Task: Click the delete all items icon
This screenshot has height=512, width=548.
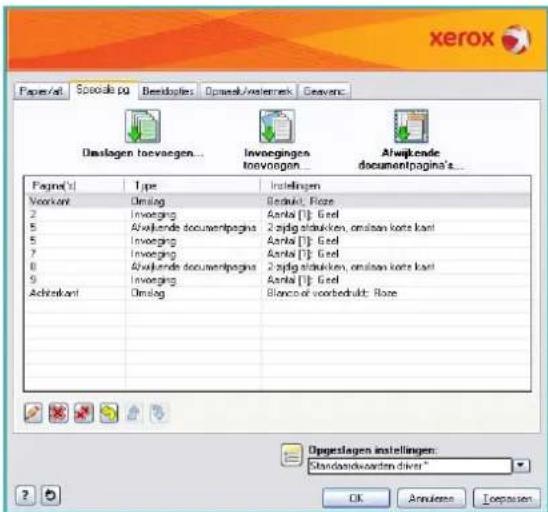Action: pos(84,413)
